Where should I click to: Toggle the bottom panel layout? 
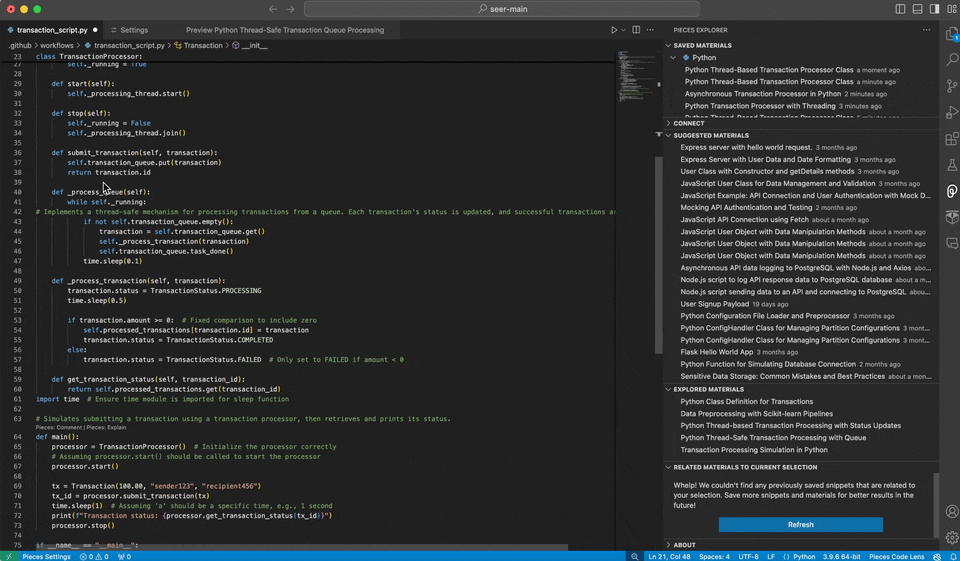point(916,9)
